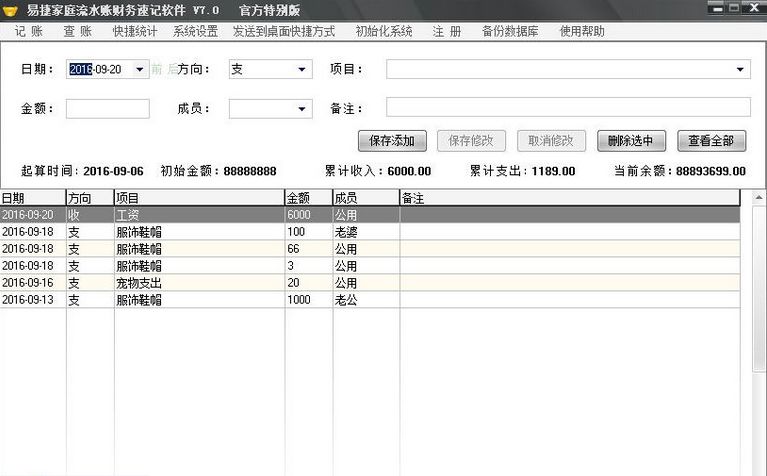Screen dimensions: 767x476
Task: Minimize the window
Action: point(716,8)
